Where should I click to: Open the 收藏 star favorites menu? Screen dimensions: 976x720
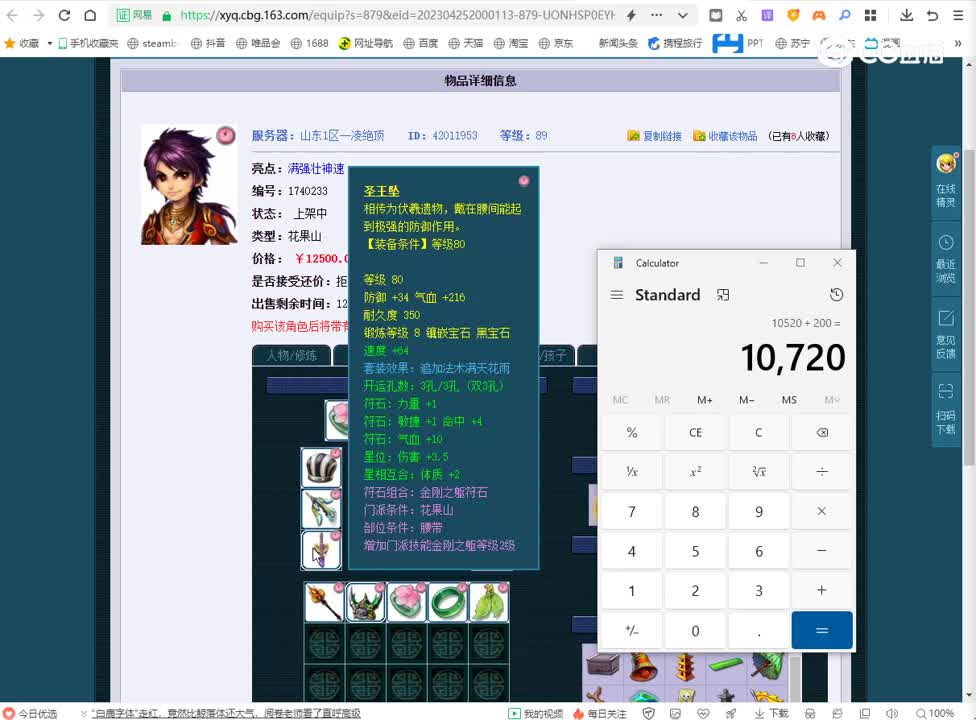coord(22,43)
